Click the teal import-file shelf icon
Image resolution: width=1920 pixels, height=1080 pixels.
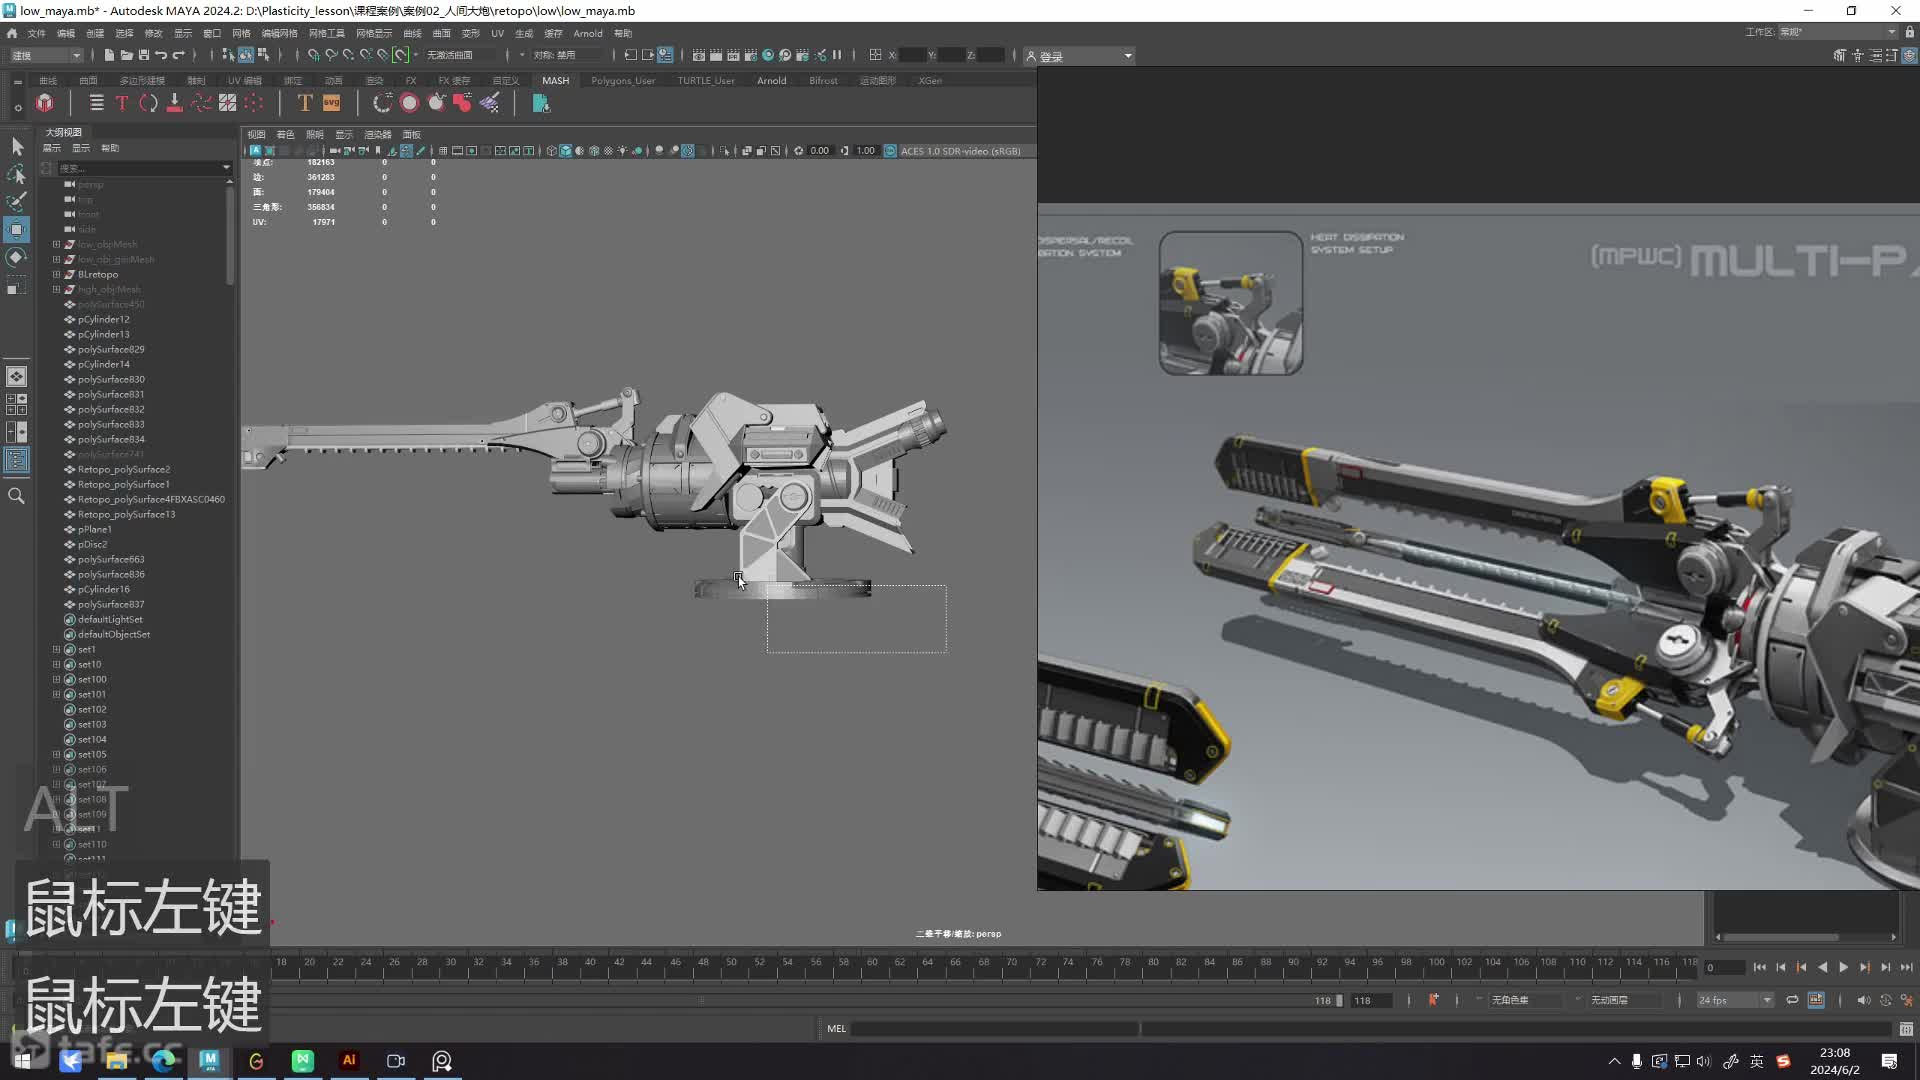pos(541,103)
